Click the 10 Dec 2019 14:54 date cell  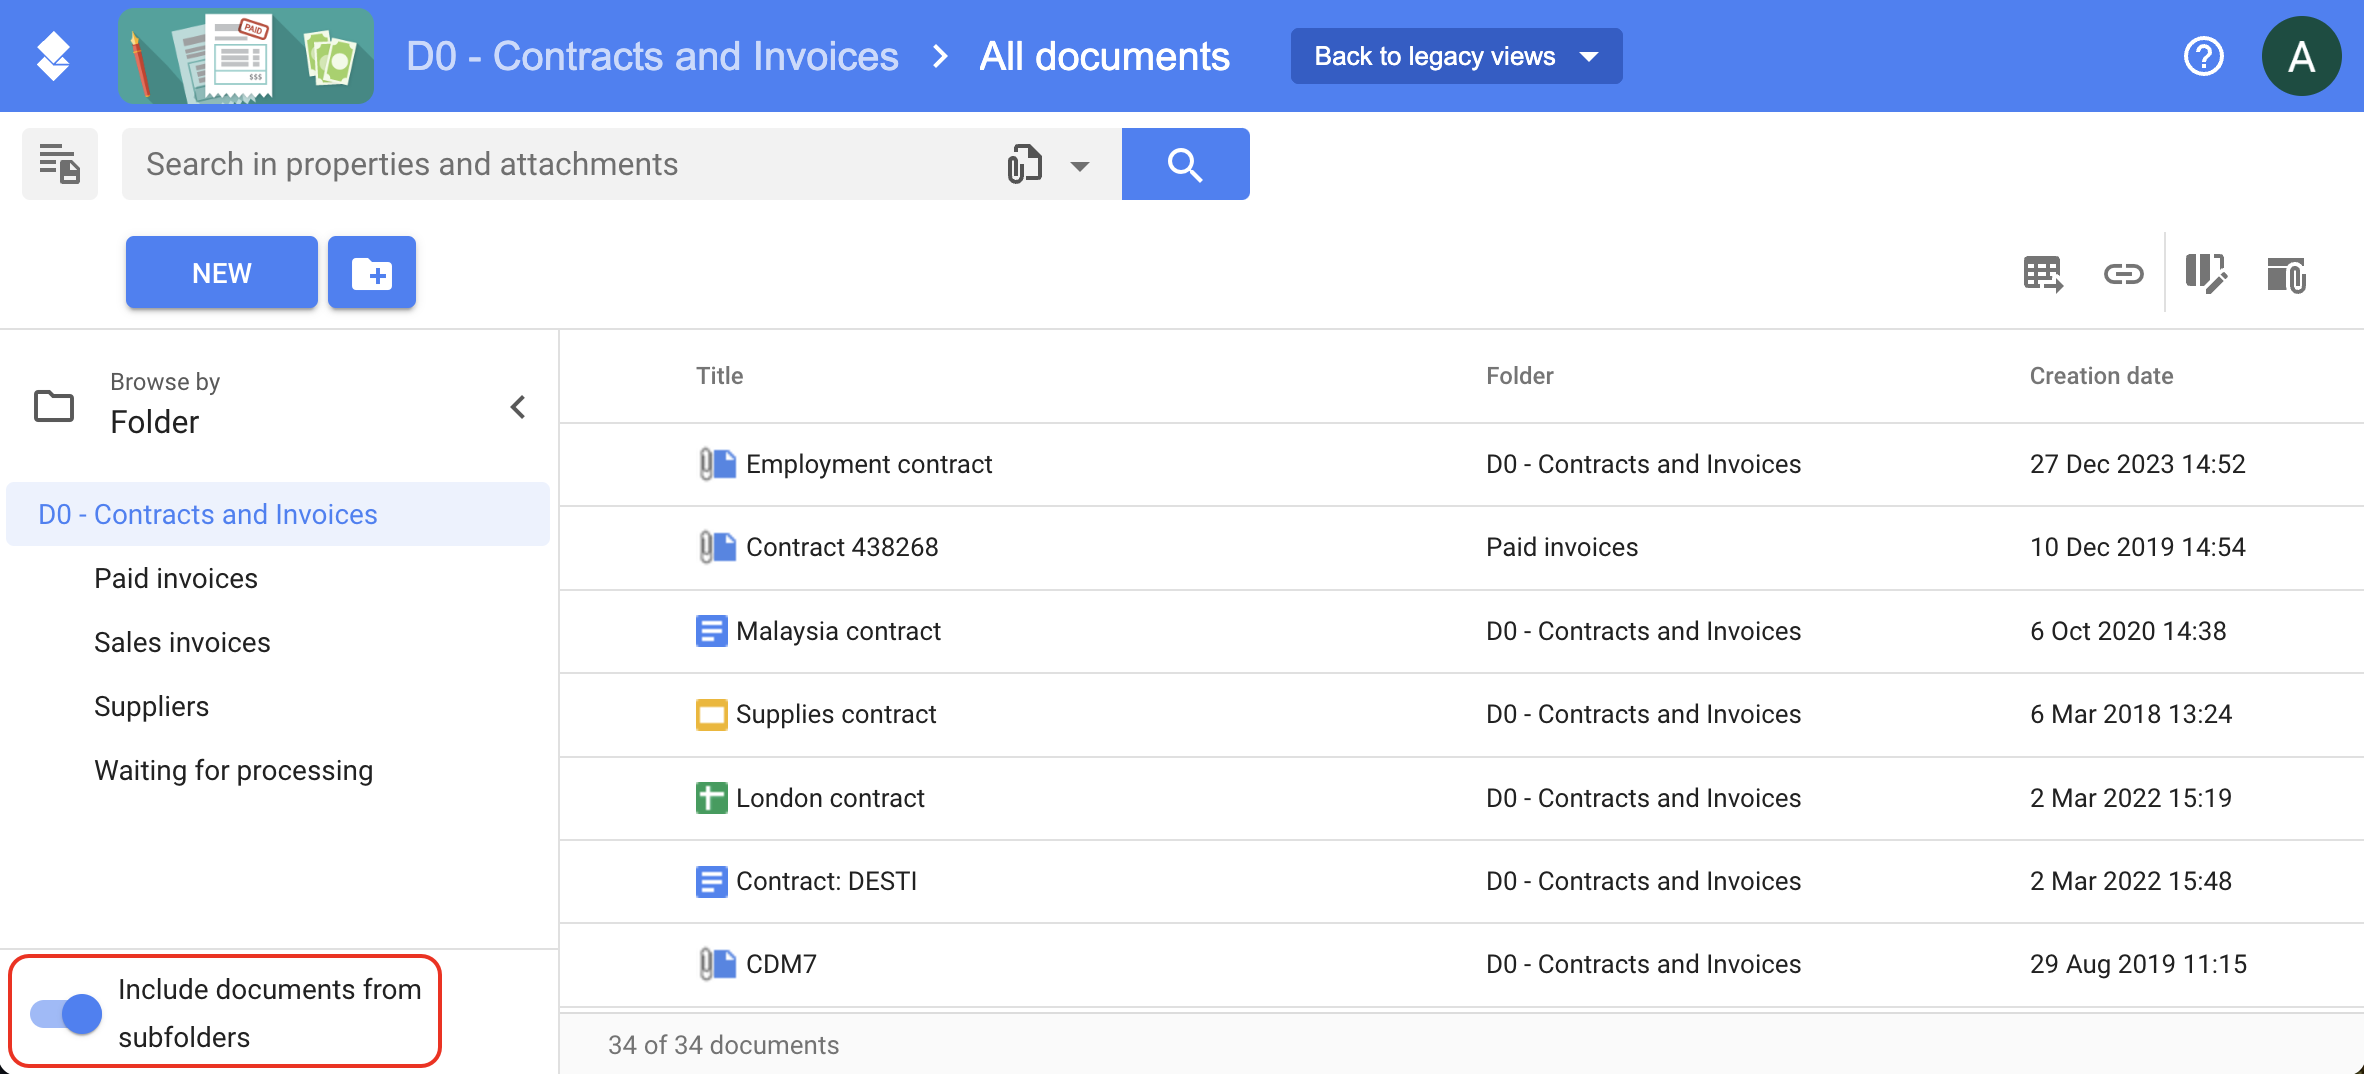point(2137,547)
